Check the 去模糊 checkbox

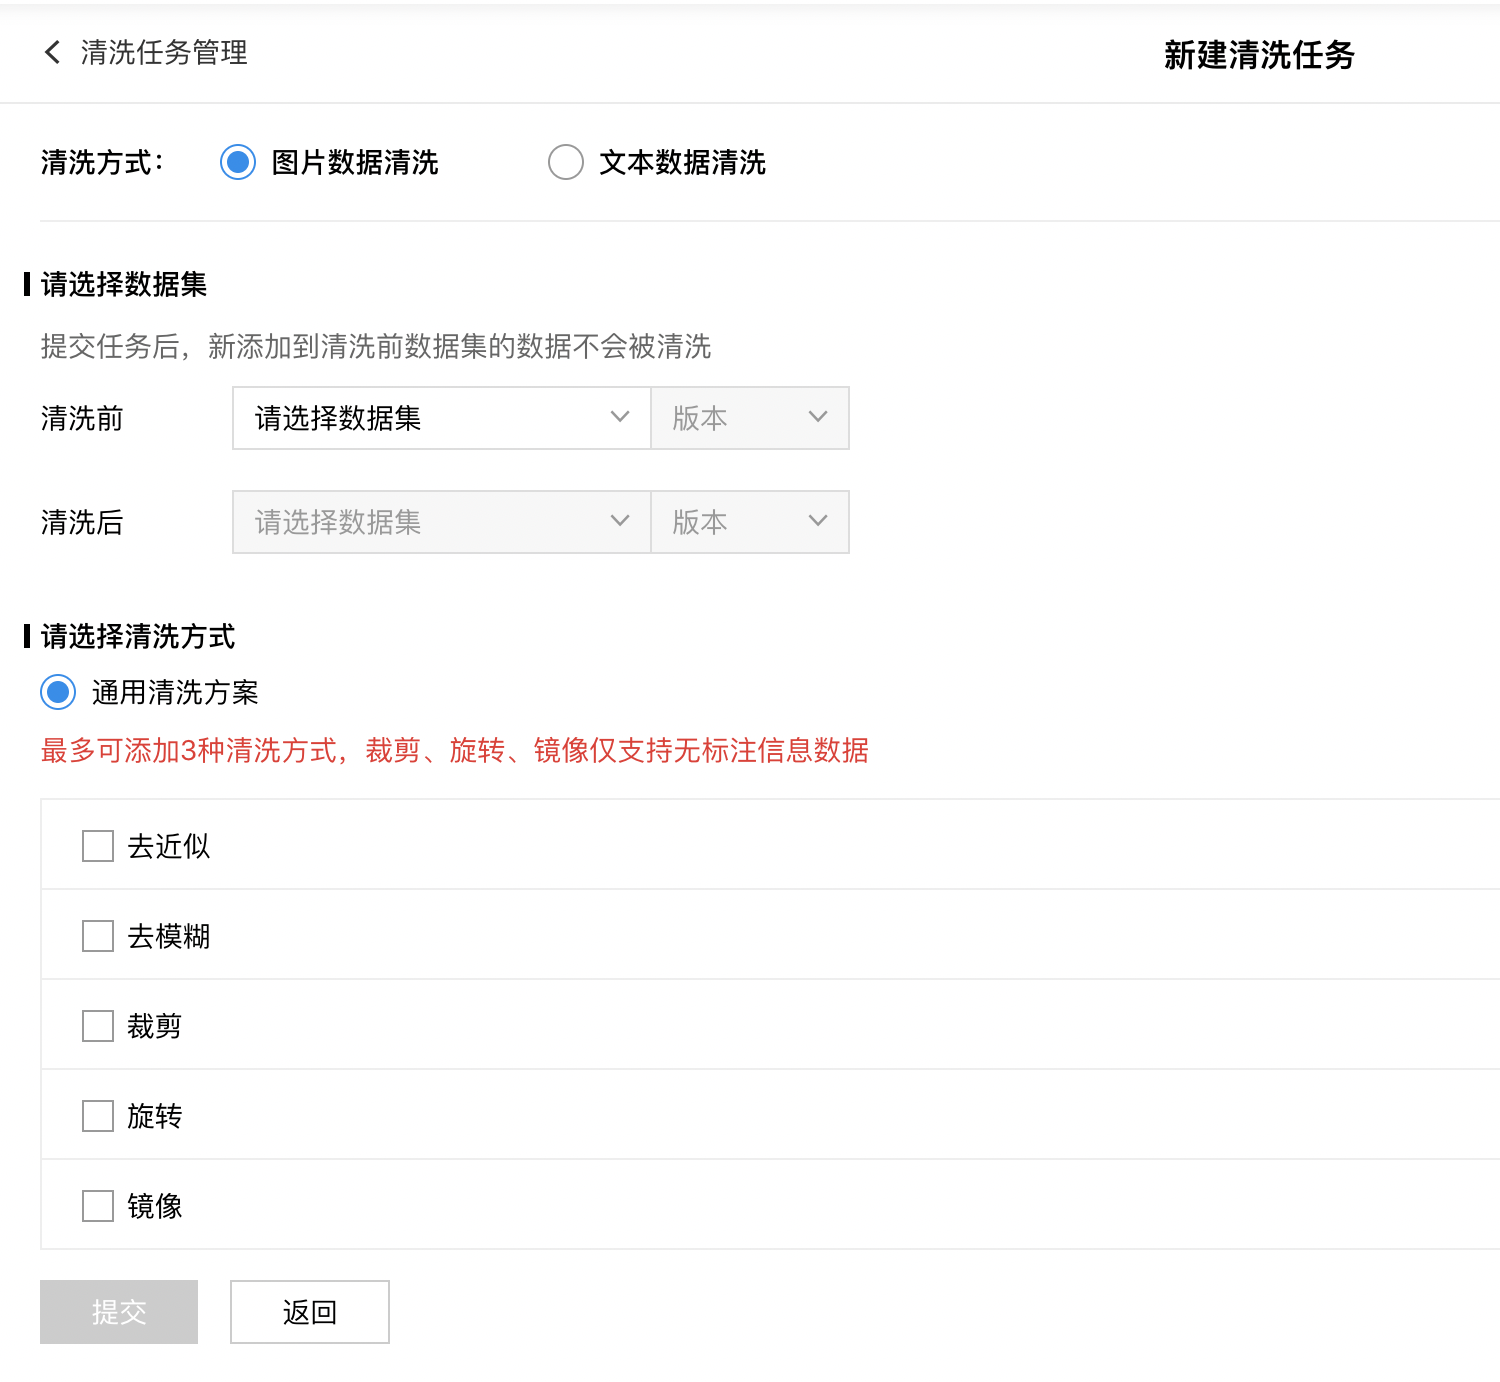coord(98,936)
